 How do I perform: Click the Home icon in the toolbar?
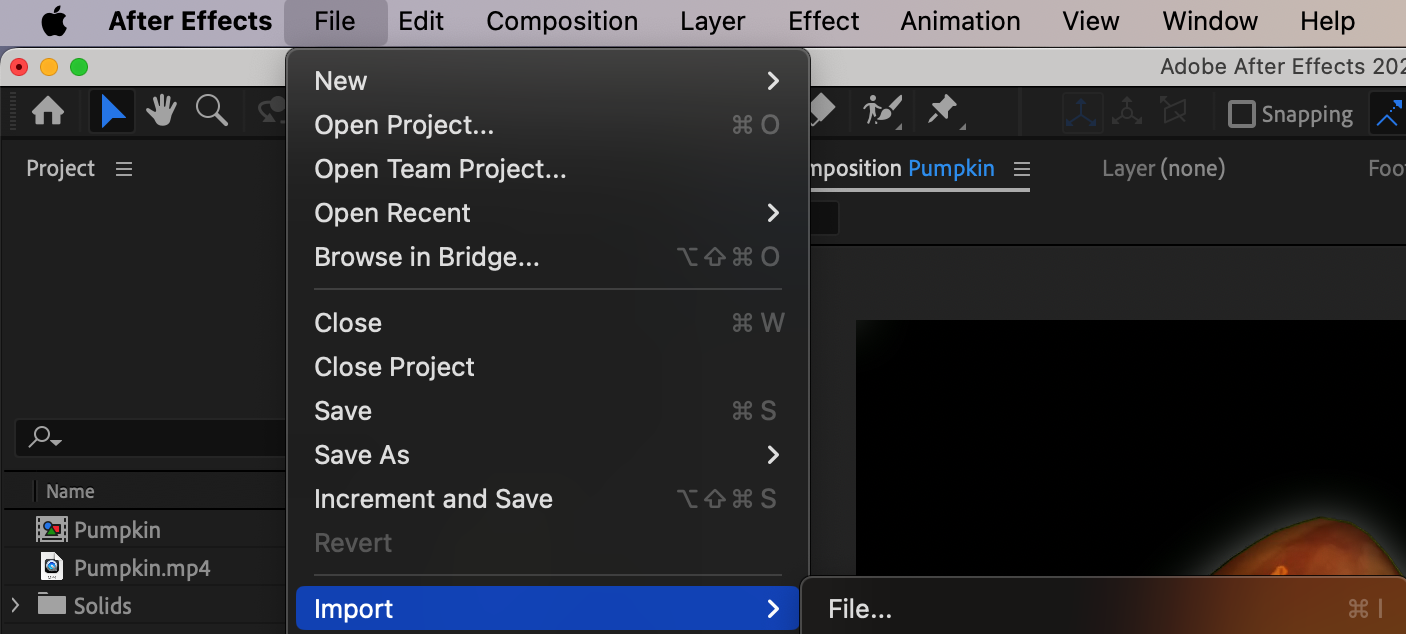click(48, 112)
